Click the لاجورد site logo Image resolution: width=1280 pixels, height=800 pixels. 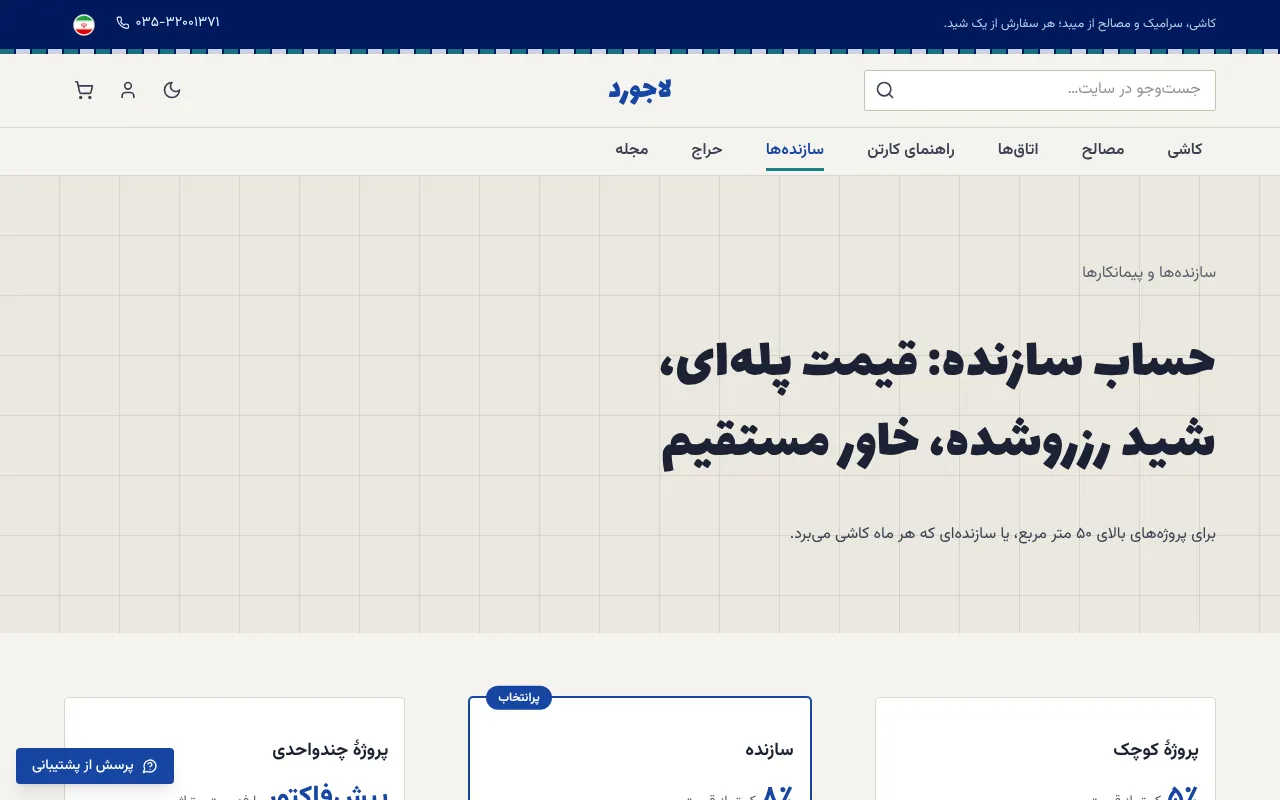[x=640, y=90]
